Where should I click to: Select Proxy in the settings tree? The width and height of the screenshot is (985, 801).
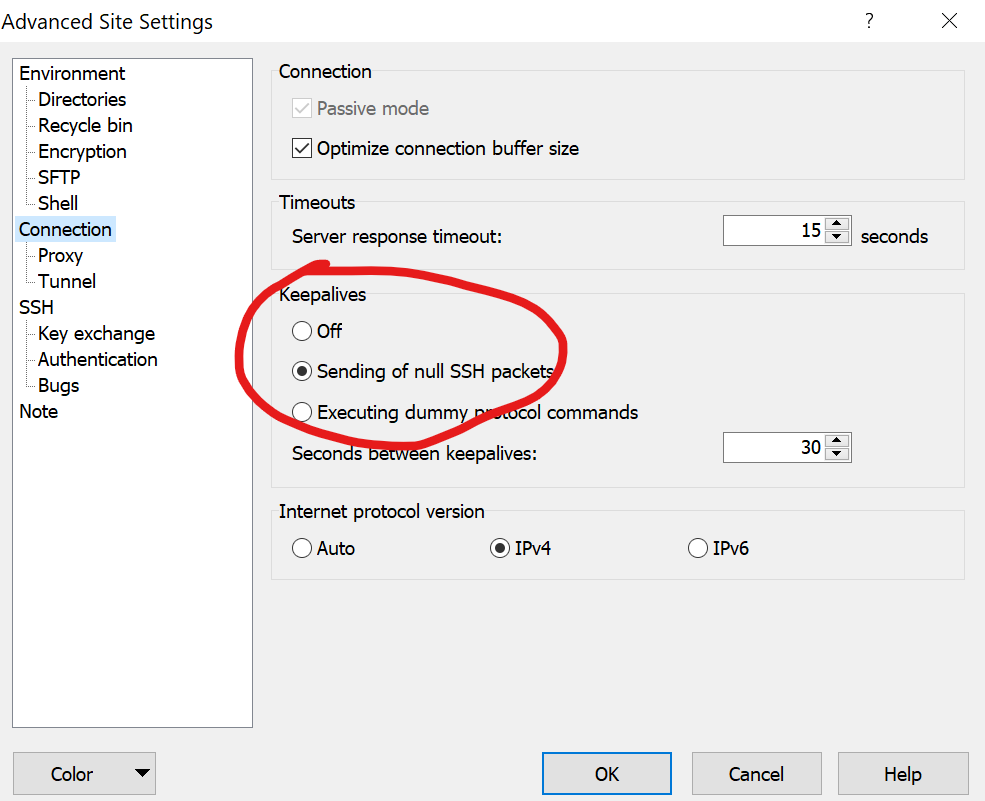click(60, 255)
